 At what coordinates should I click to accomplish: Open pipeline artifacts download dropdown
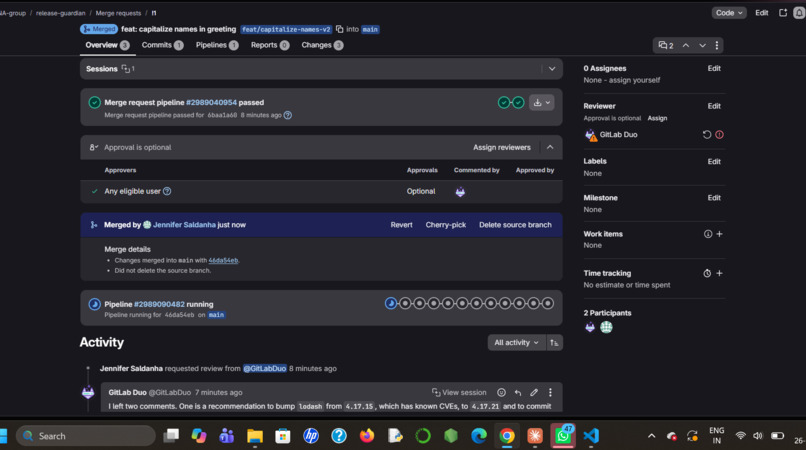point(541,103)
